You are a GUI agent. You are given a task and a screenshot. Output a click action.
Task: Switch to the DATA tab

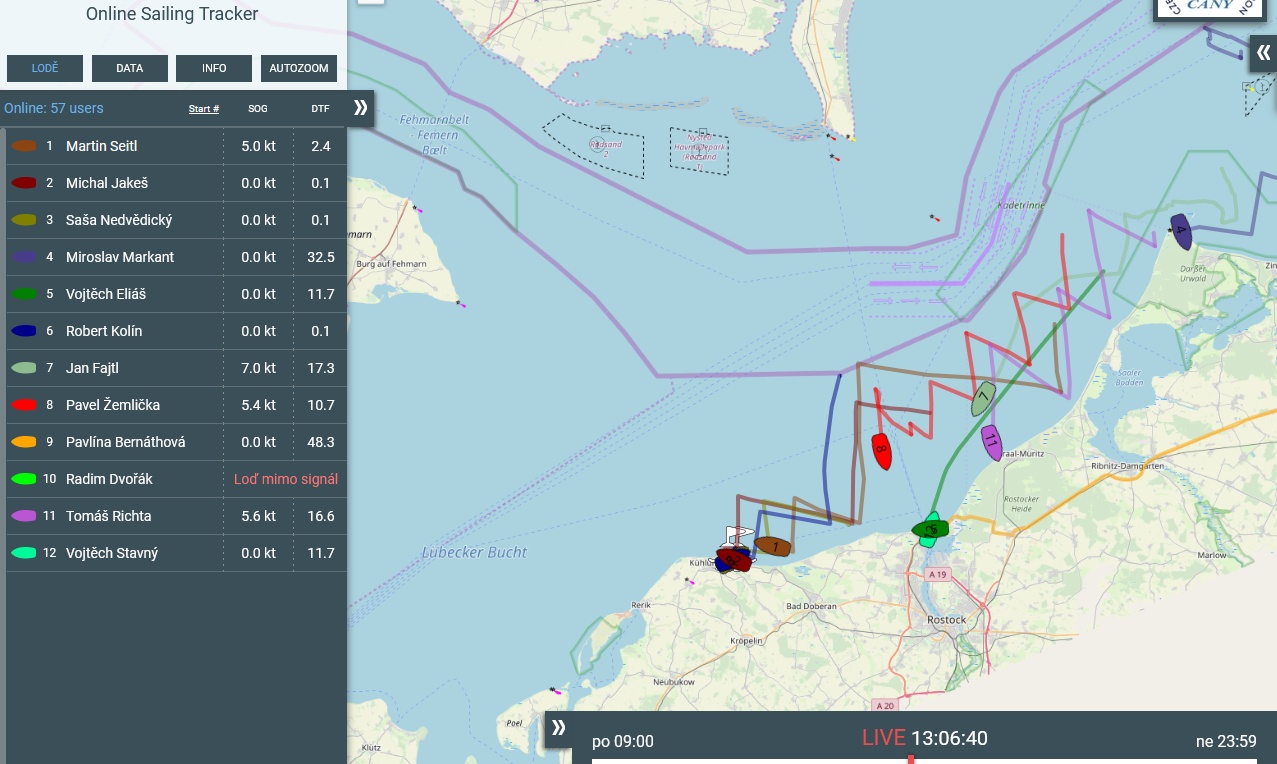(x=130, y=68)
